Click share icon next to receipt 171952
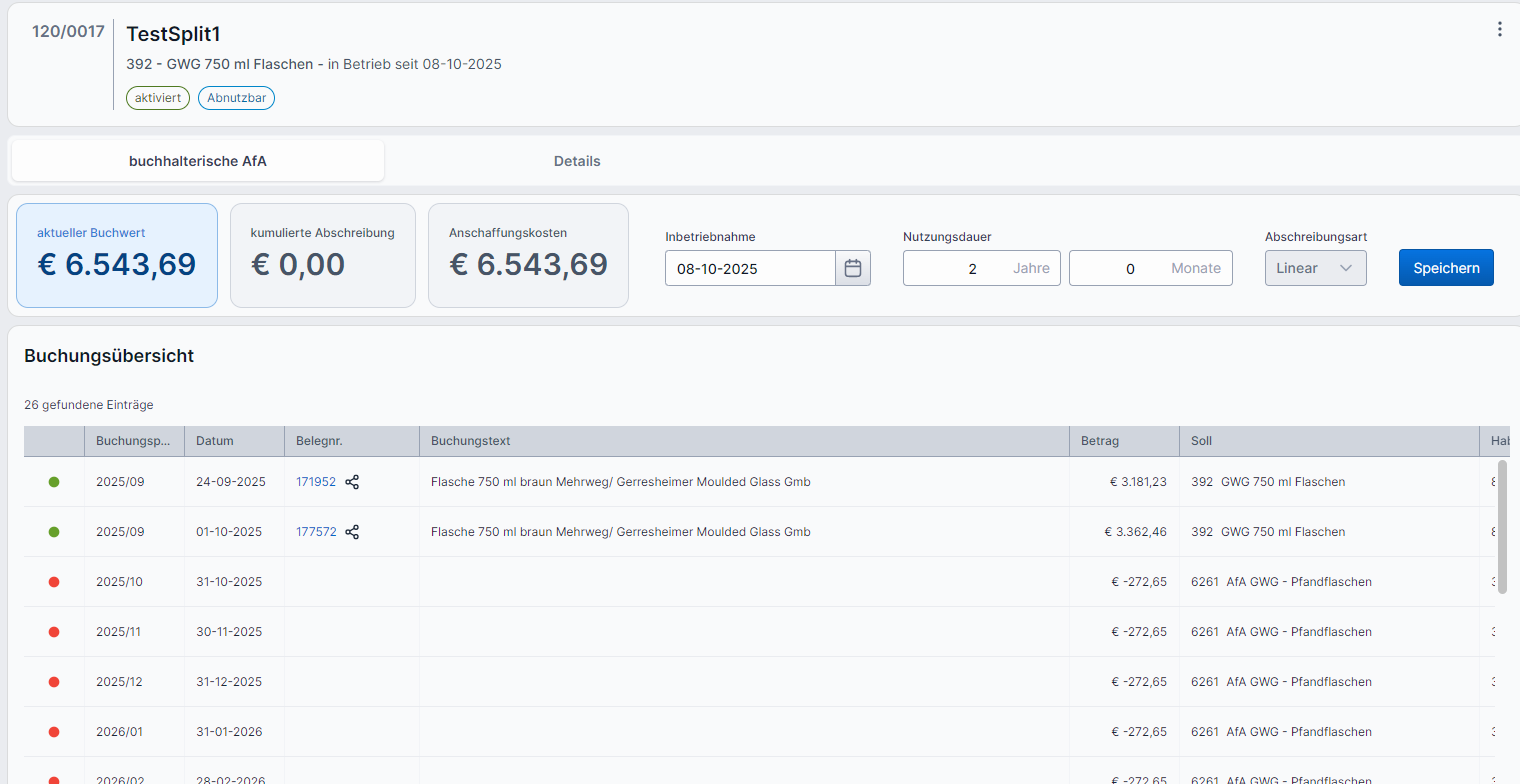The height and width of the screenshot is (784, 1520). click(352, 482)
